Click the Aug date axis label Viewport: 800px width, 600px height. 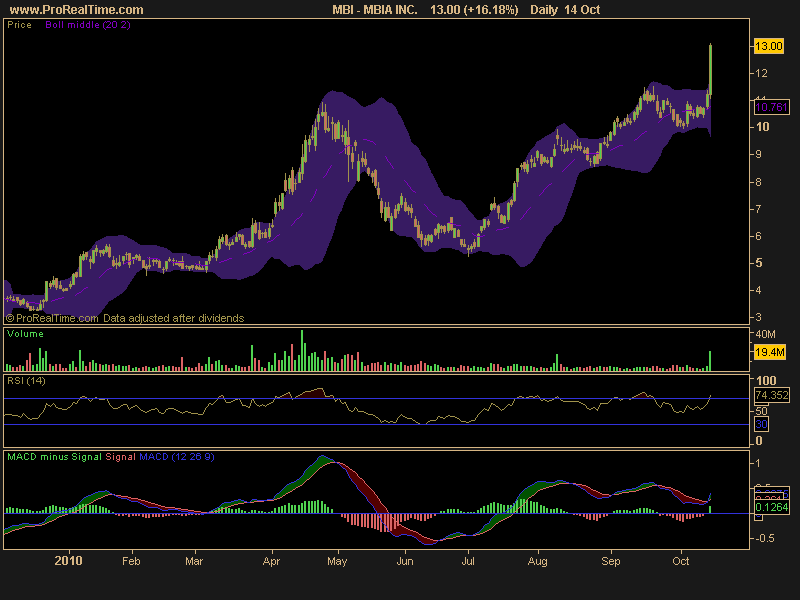pyautogui.click(x=537, y=561)
